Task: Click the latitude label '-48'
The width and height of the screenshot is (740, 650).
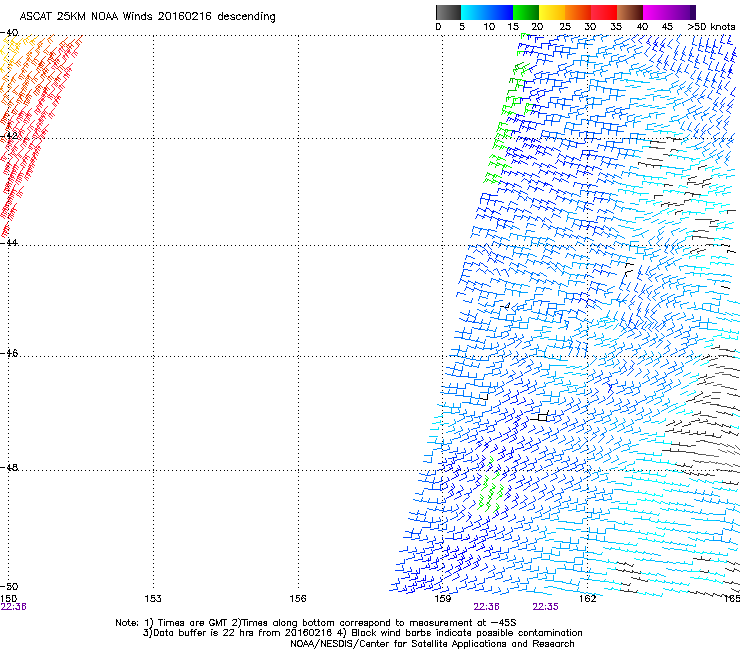Action: coord(9,468)
